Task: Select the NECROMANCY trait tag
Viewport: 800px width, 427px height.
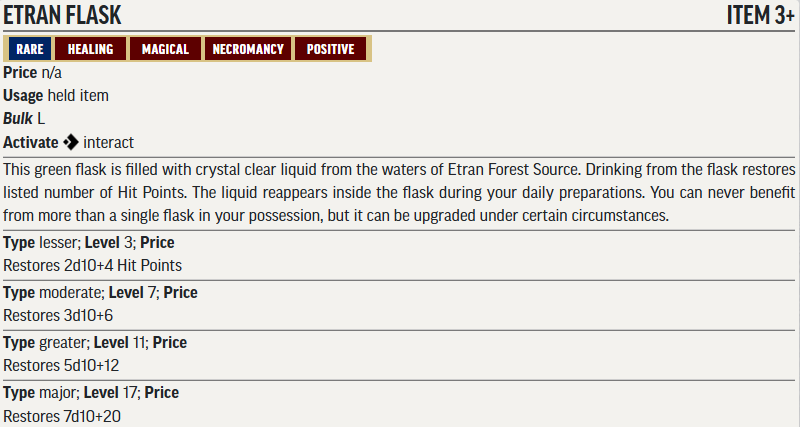Action: (248, 49)
